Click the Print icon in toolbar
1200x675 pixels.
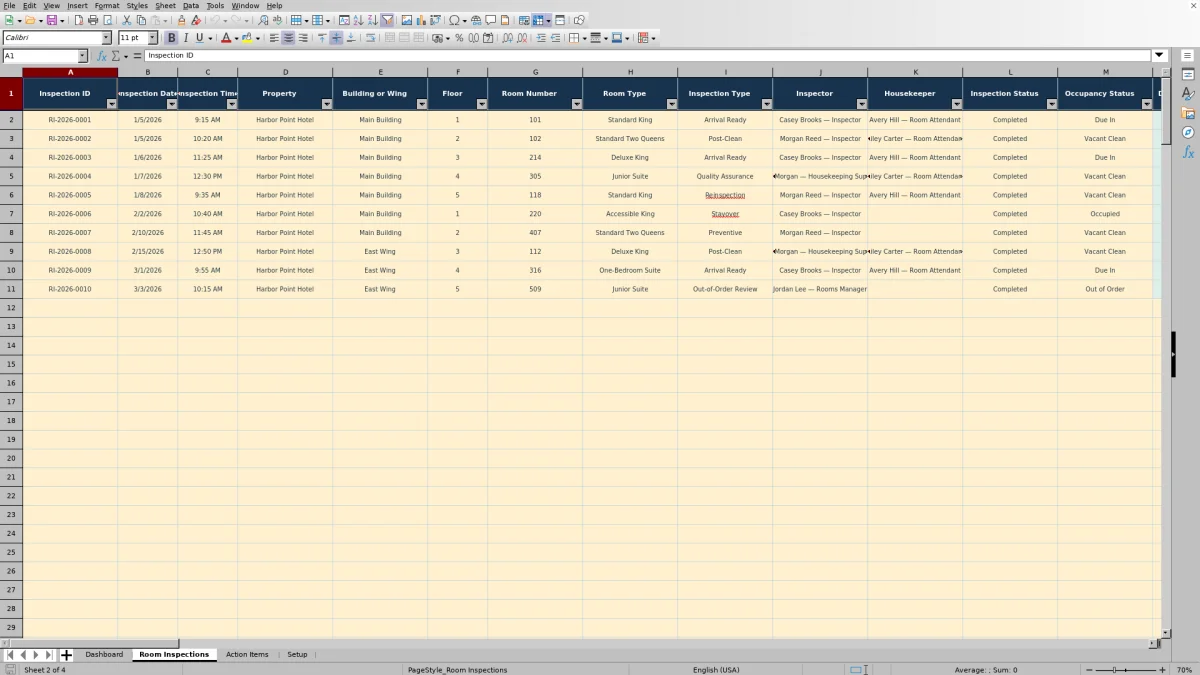[x=93, y=20]
